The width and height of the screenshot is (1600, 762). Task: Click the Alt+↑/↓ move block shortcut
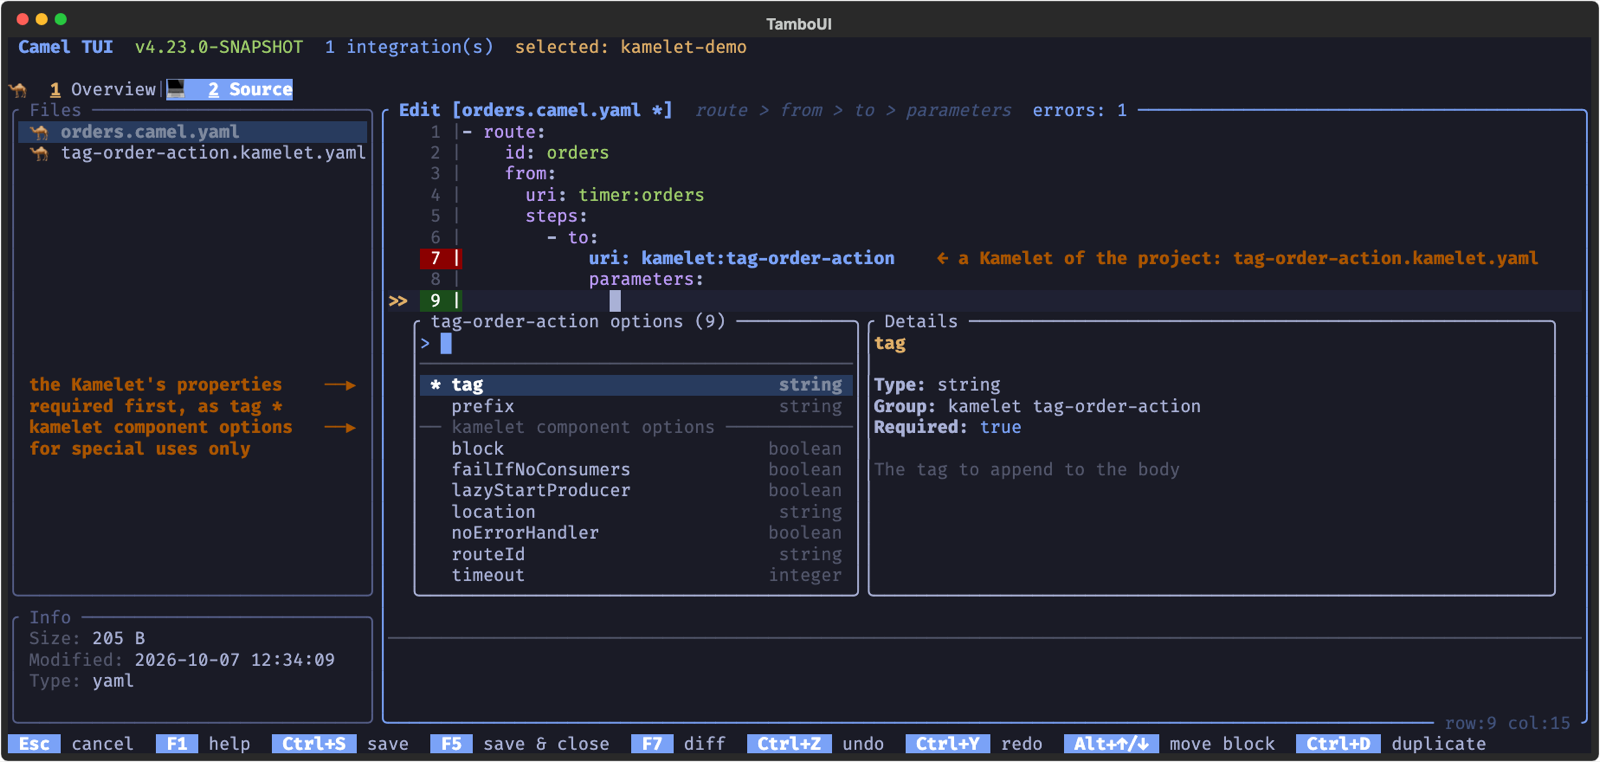[1169, 744]
